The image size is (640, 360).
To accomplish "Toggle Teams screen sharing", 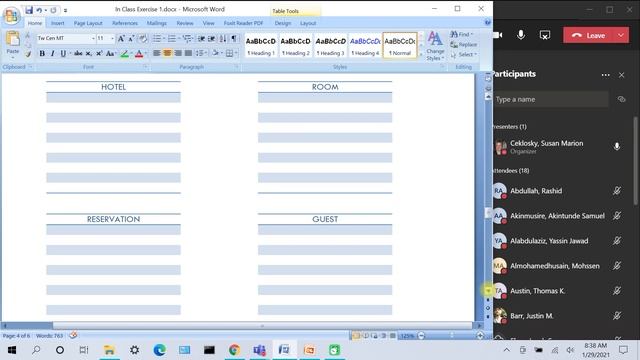I will [544, 35].
